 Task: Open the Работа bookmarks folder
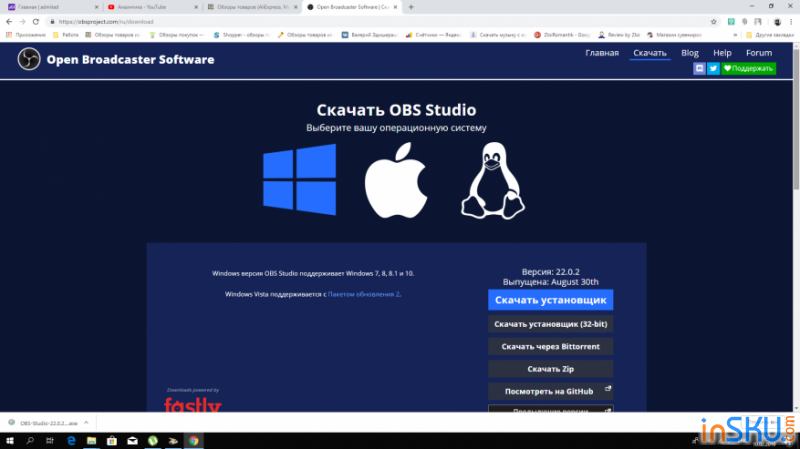pyautogui.click(x=66, y=35)
